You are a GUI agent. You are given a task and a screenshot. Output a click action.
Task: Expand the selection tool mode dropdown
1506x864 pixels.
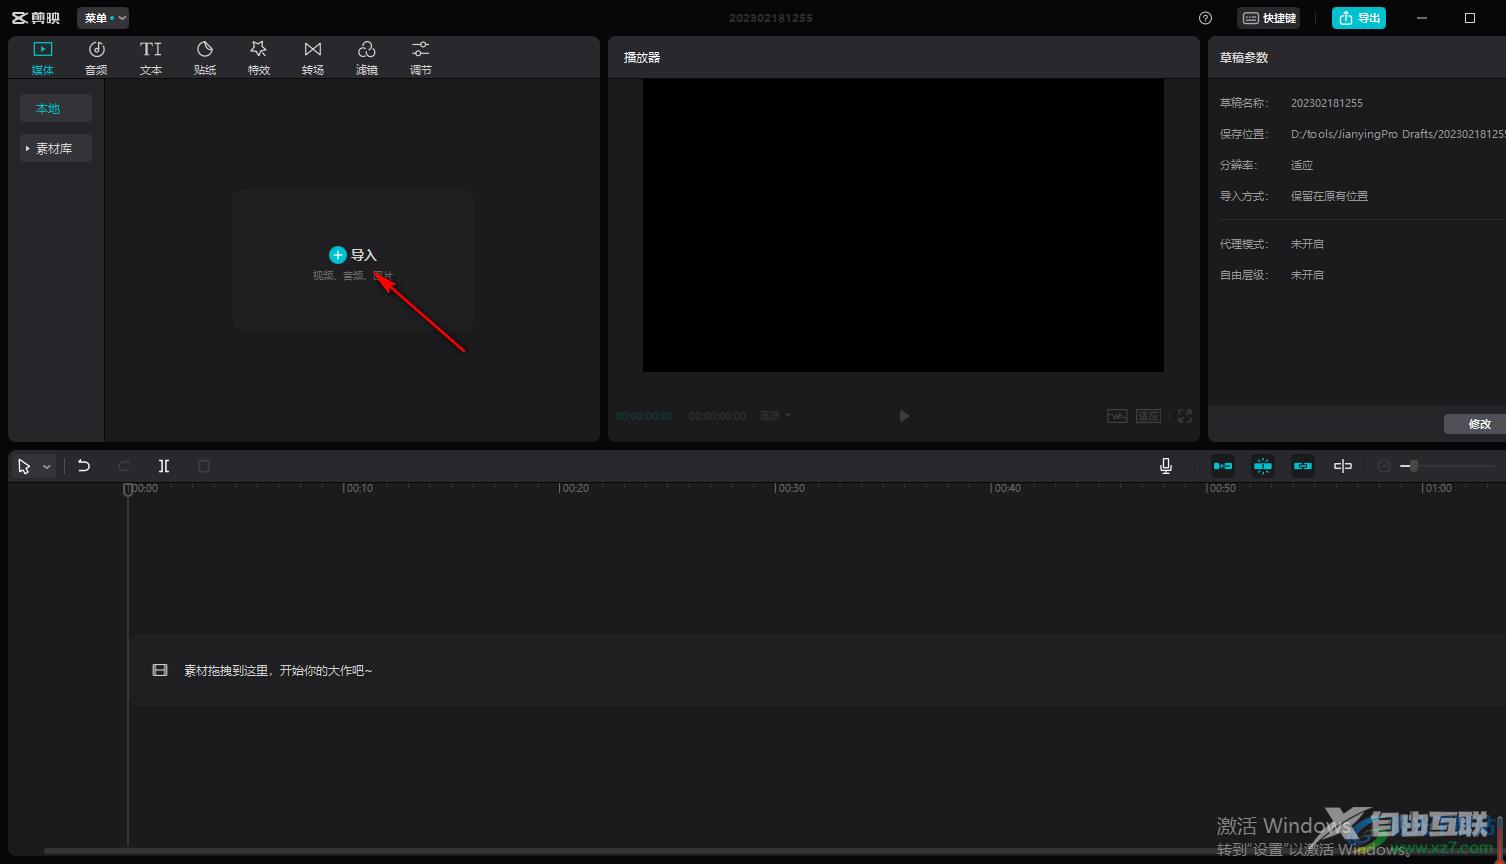tap(47, 467)
